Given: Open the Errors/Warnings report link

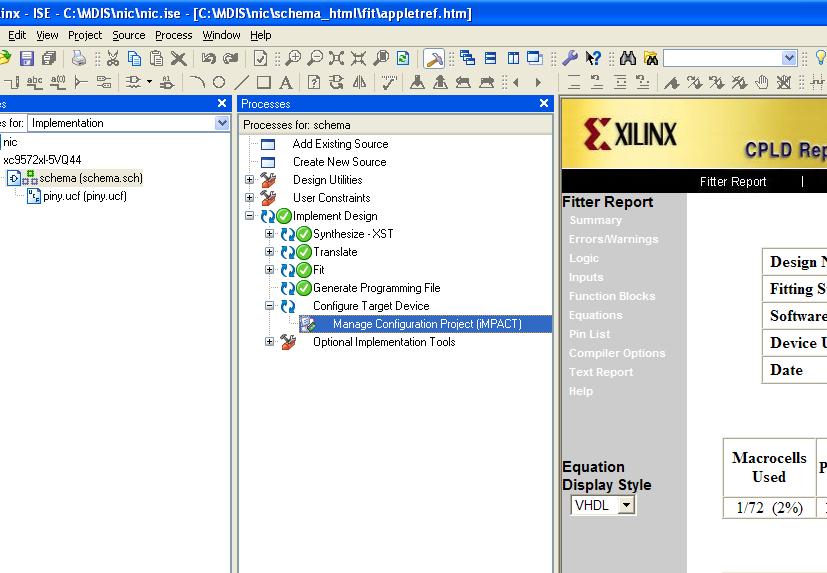Looking at the screenshot, I should pos(613,239).
